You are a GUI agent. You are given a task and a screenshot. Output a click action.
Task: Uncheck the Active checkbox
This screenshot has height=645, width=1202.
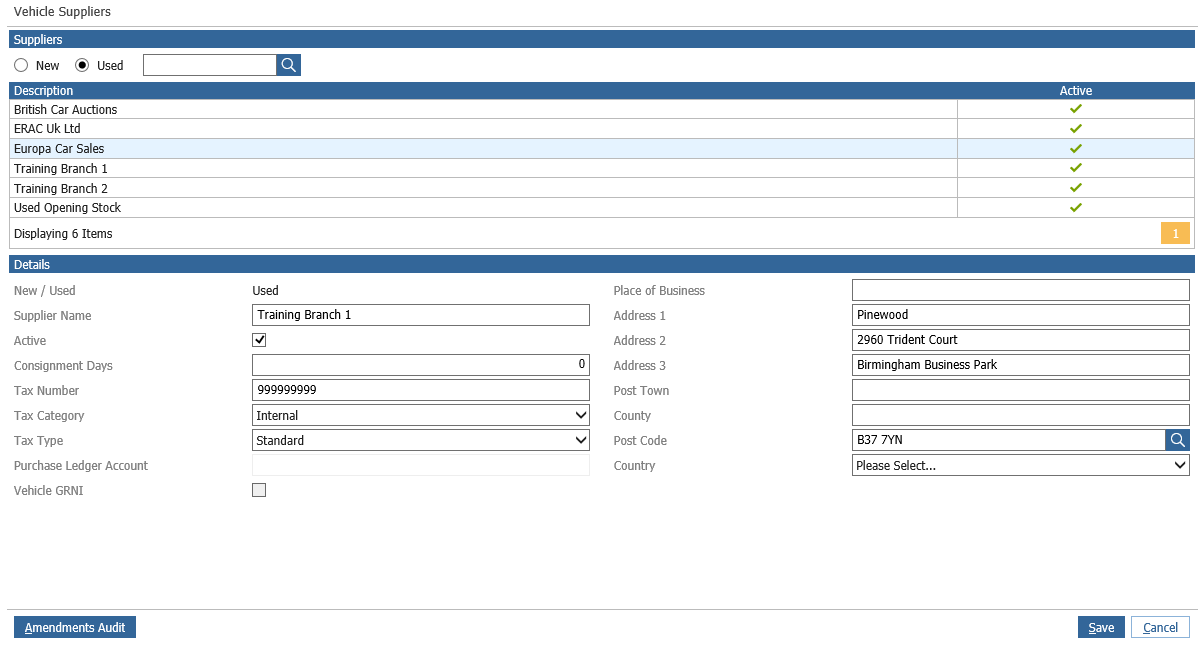[x=259, y=340]
